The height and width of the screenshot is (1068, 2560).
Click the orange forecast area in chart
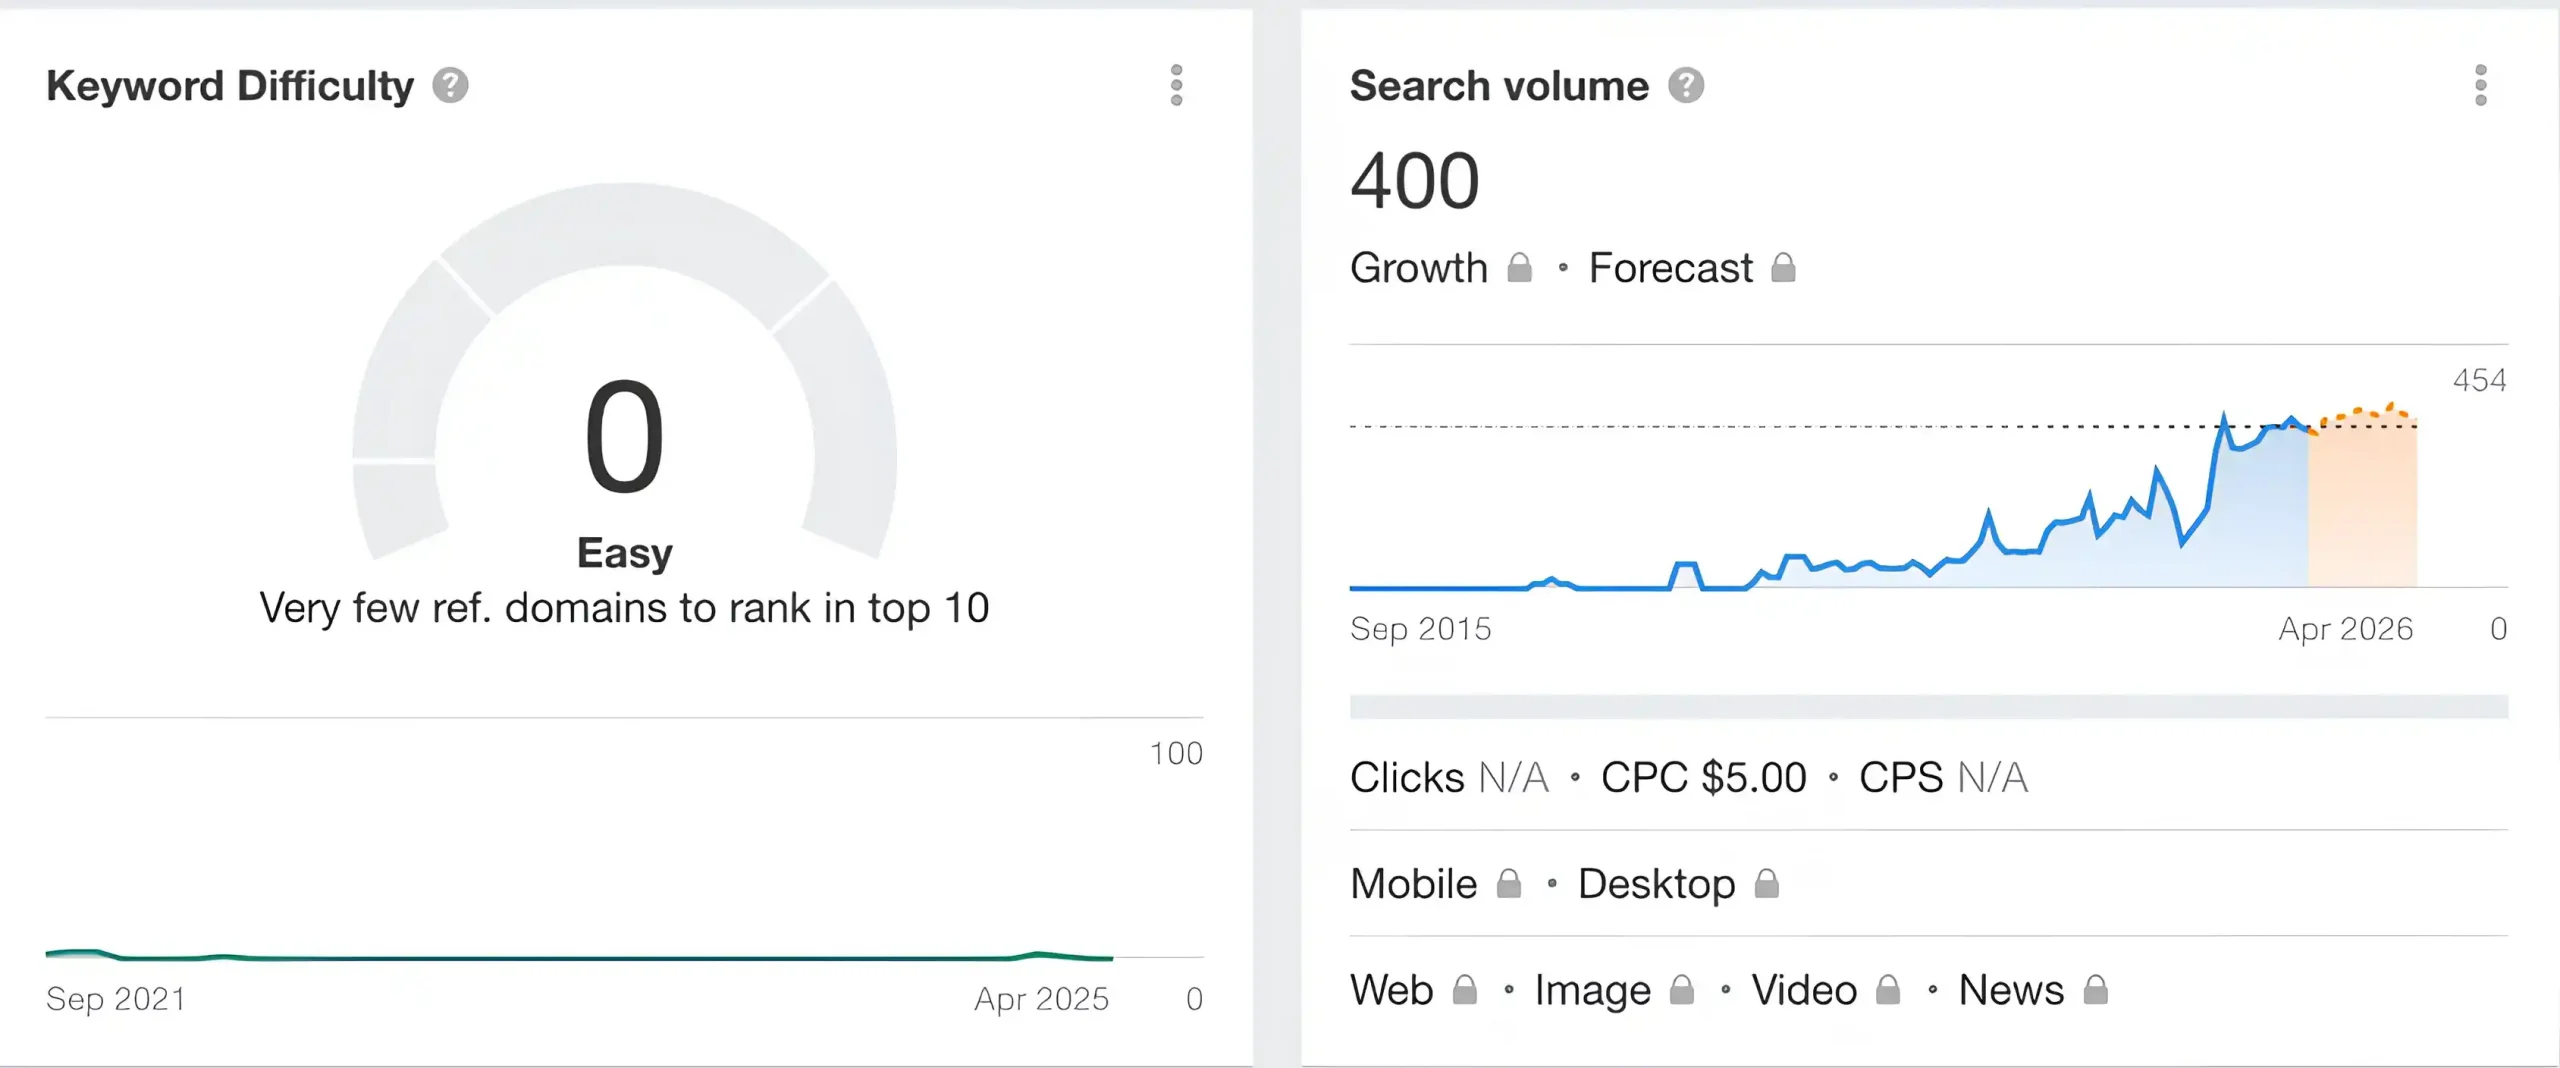2362,510
